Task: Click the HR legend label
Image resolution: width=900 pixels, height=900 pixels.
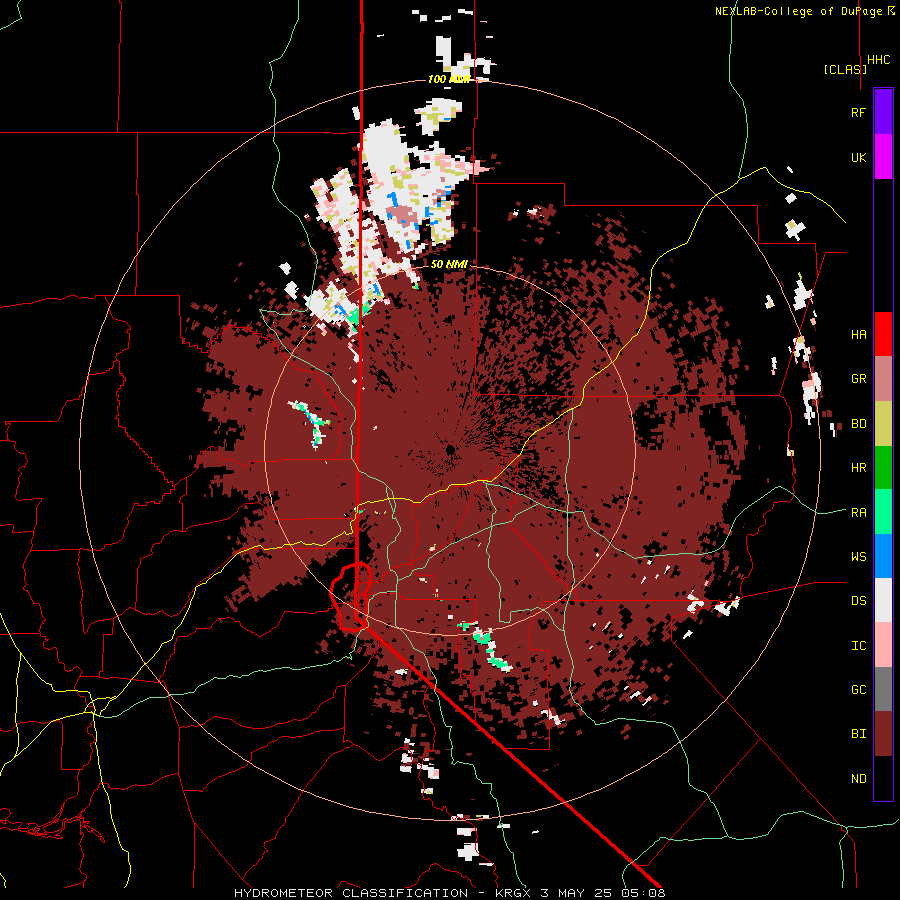Action: [x=858, y=468]
